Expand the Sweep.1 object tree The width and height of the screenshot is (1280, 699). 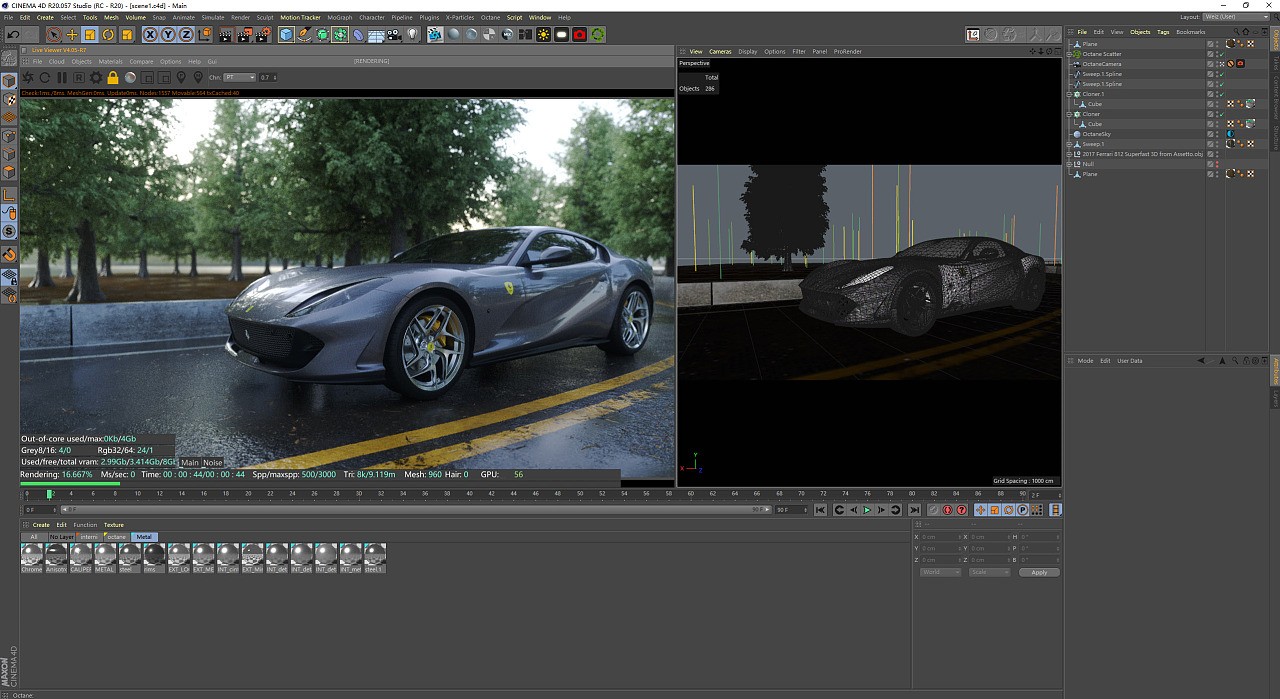click(1070, 144)
